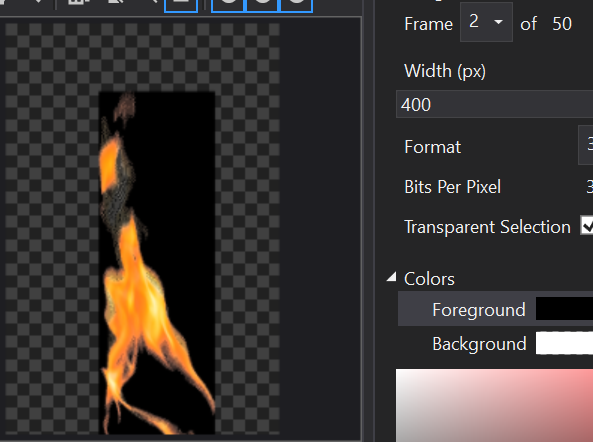Click the flame image on the canvas
593x442 pixels.
tap(157, 263)
